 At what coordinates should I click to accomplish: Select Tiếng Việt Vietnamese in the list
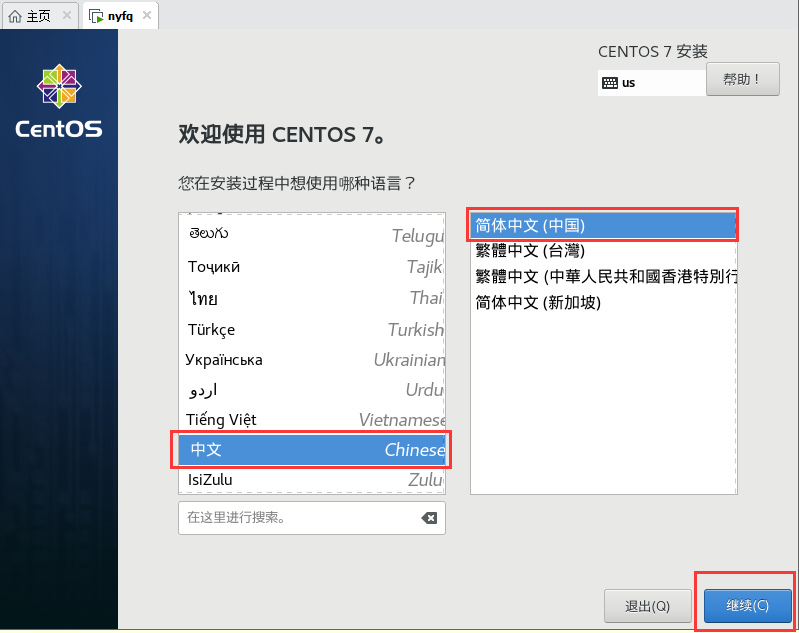coord(312,419)
